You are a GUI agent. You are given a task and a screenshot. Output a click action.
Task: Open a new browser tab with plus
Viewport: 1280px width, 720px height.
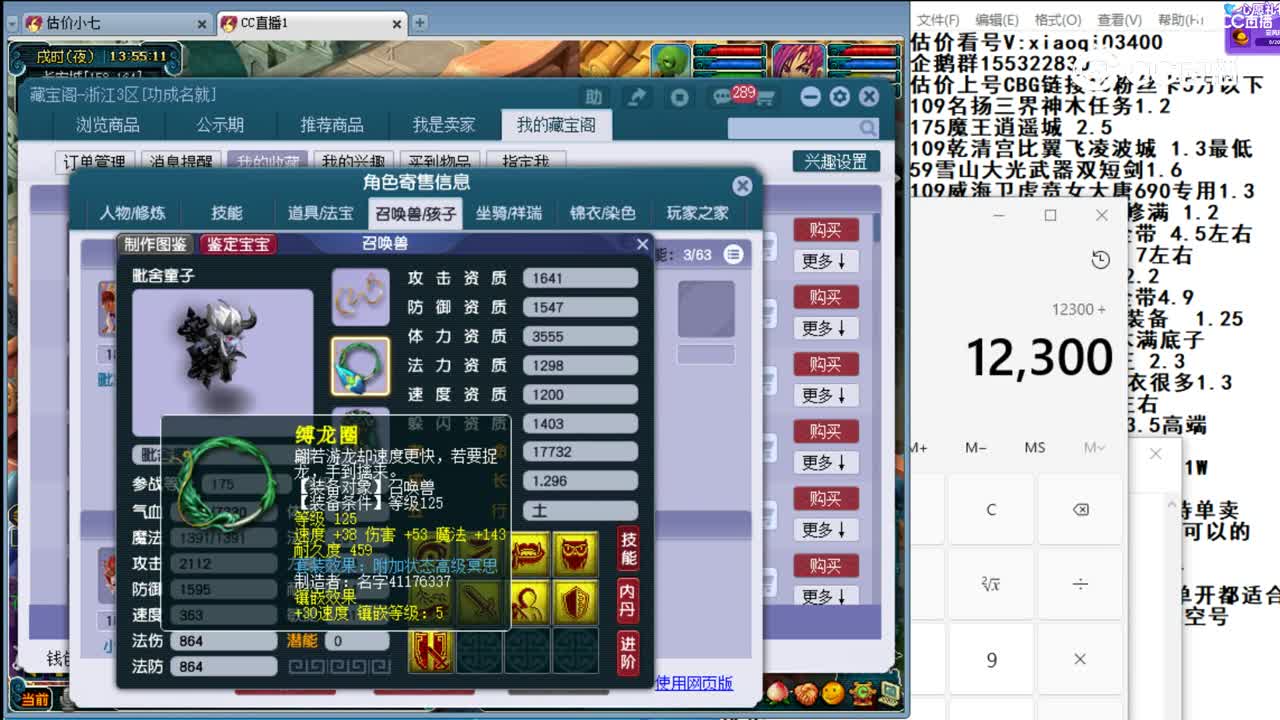coord(420,22)
